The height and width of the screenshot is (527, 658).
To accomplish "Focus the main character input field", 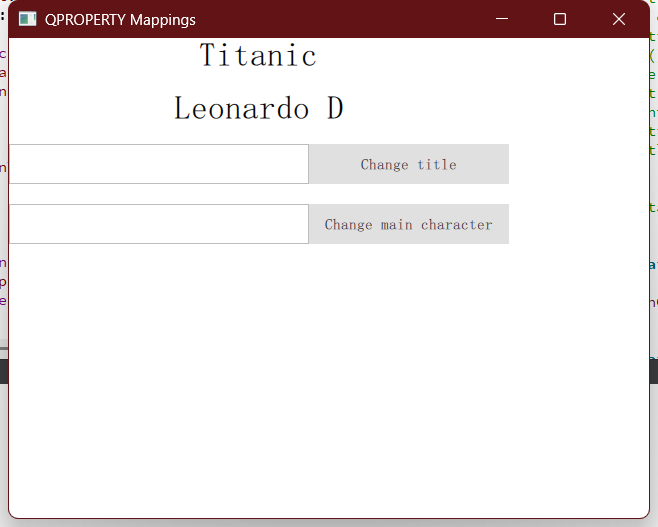I will (x=159, y=224).
